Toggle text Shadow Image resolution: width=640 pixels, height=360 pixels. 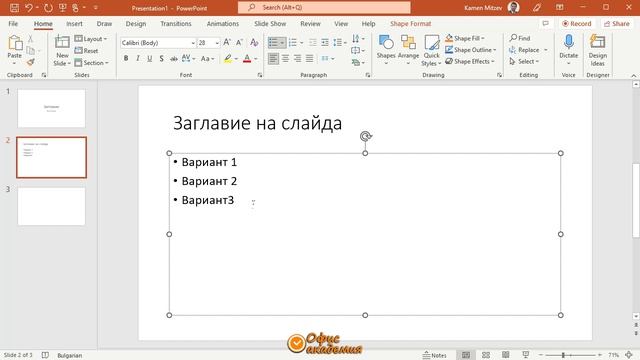[x=162, y=58]
